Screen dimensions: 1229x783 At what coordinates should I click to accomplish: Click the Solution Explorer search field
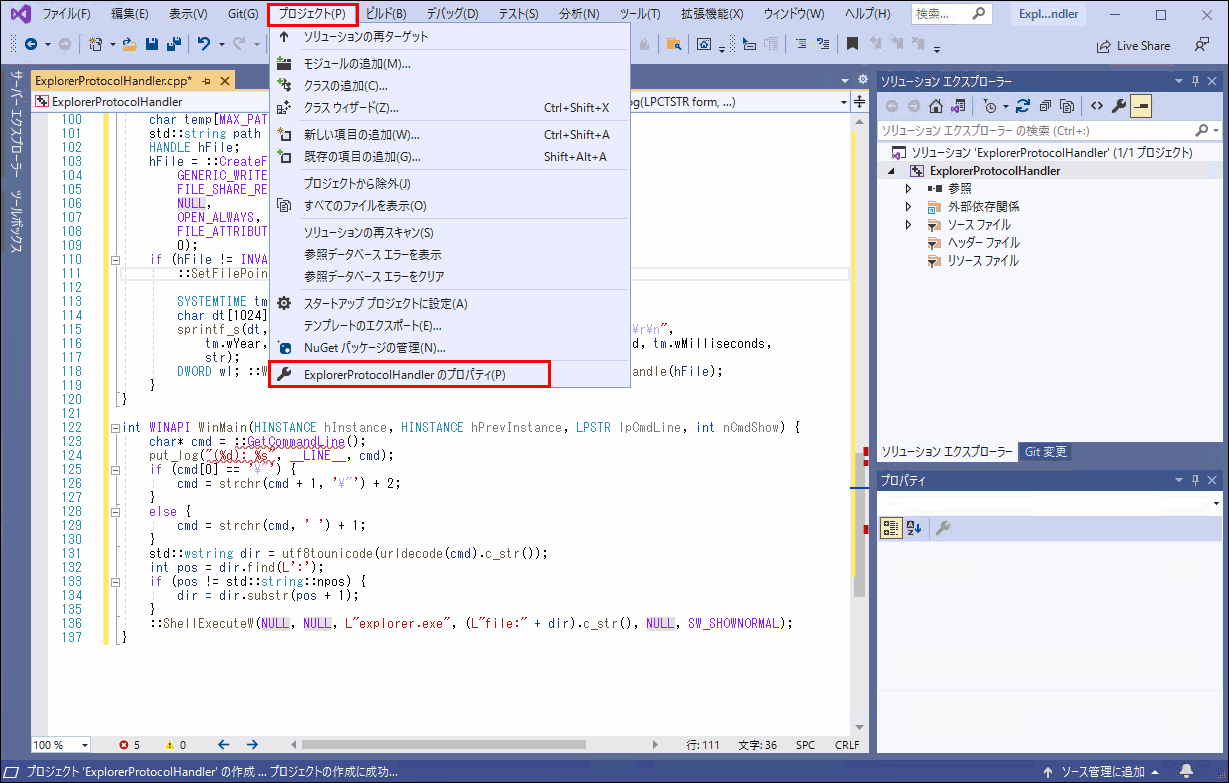[1048, 130]
